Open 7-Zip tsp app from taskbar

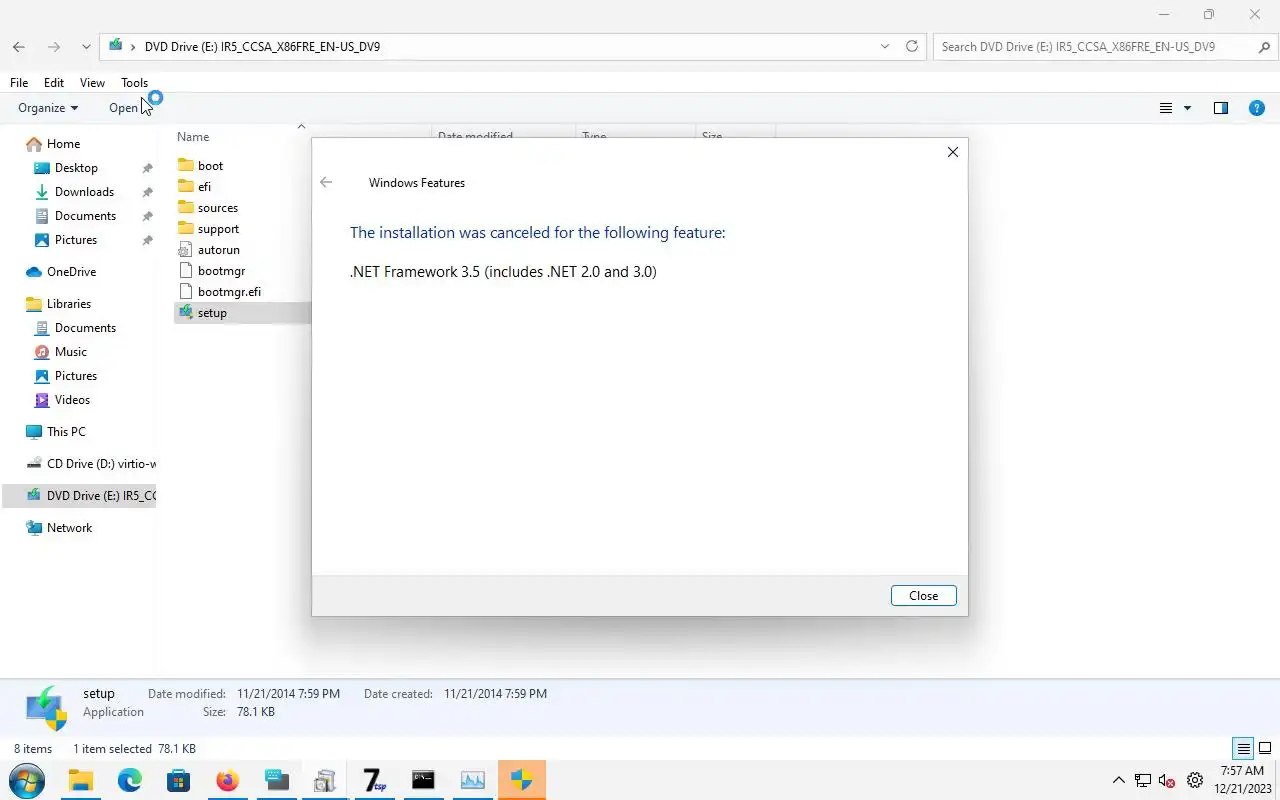[375, 780]
